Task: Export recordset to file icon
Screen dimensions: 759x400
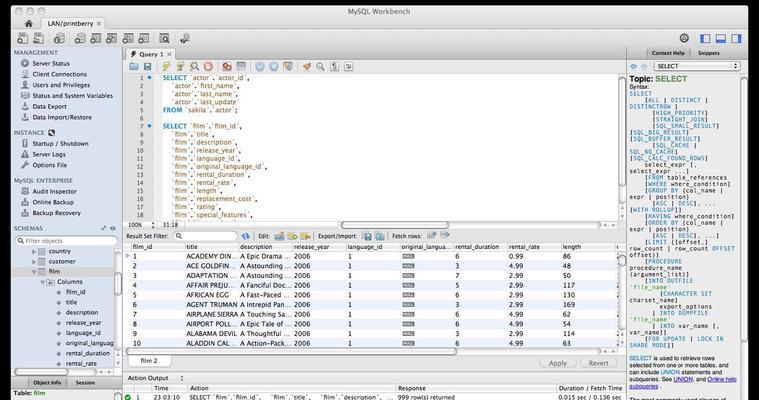Action: tap(367, 236)
